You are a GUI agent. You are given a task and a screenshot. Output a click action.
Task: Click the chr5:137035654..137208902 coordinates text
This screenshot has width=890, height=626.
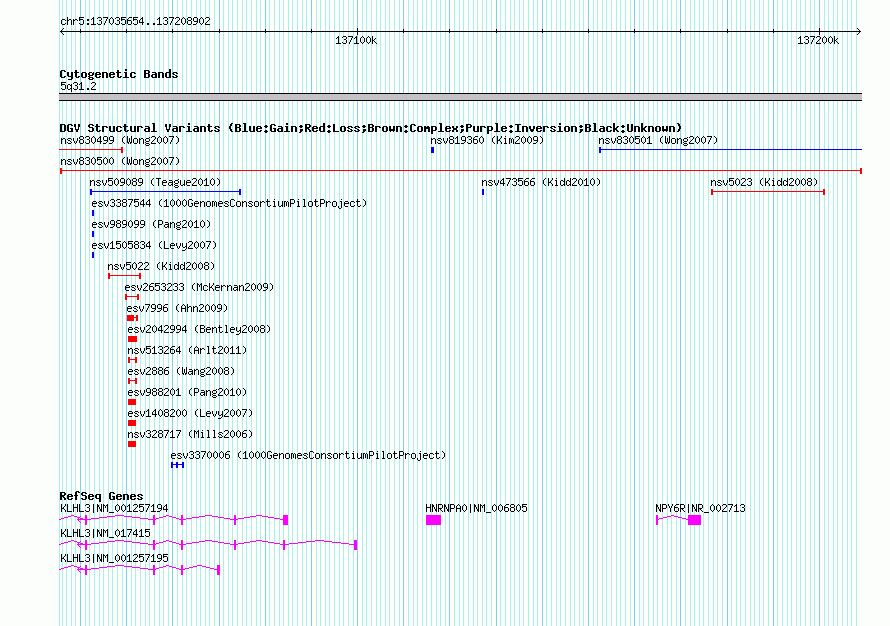[135, 22]
